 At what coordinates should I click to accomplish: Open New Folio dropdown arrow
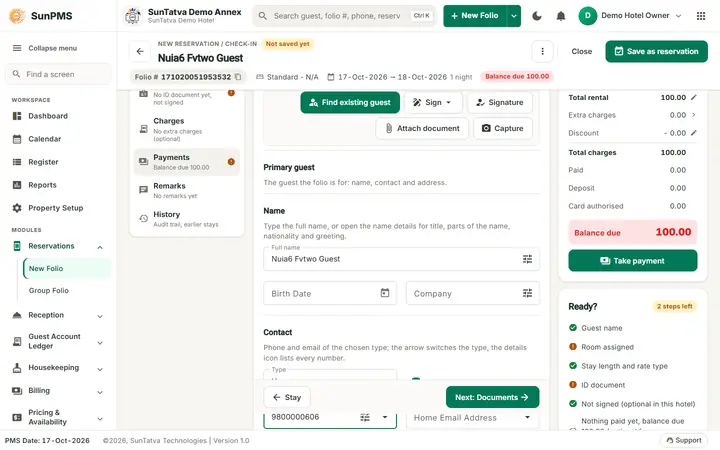[x=514, y=16]
